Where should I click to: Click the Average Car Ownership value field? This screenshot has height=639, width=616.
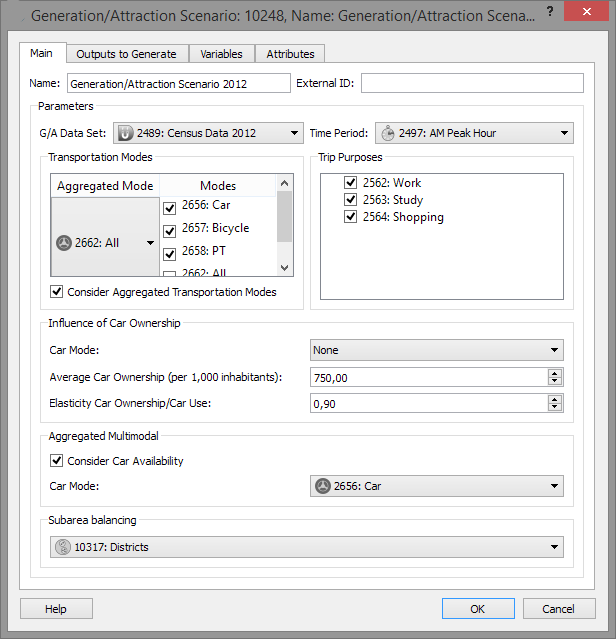(429, 377)
